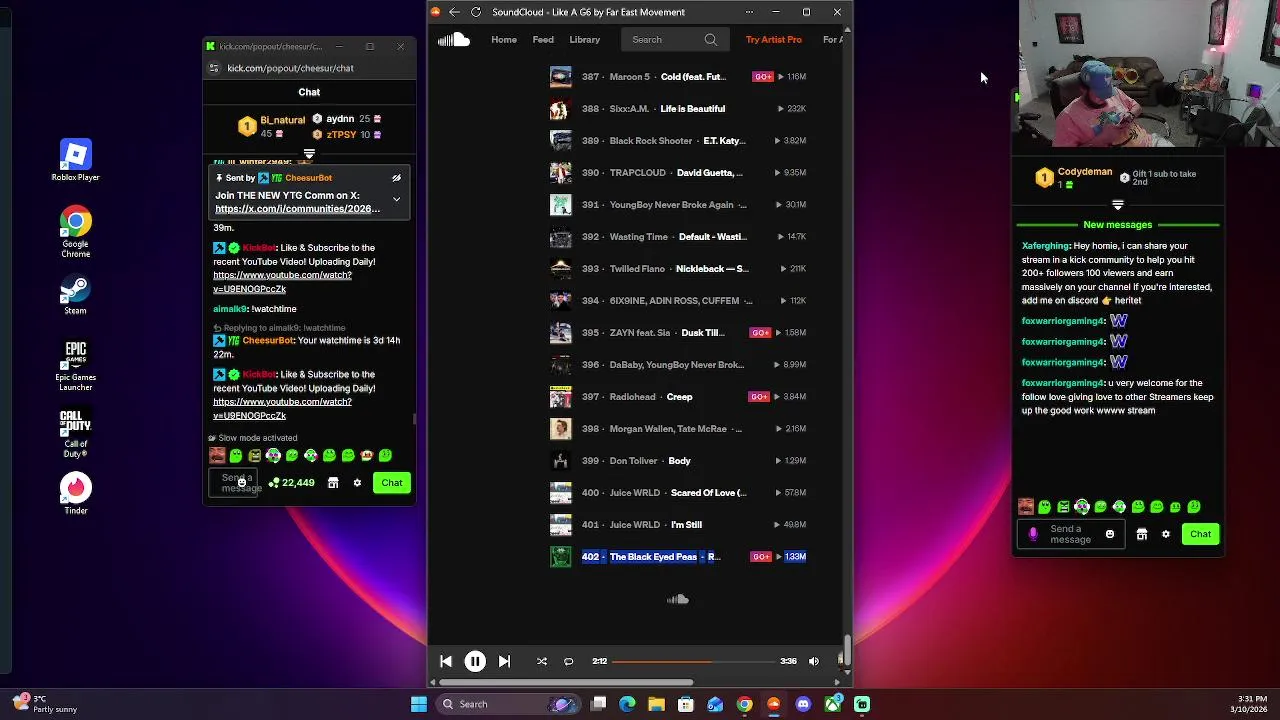
Task: Click the green Chat button in the right panel
Action: pyautogui.click(x=1201, y=534)
